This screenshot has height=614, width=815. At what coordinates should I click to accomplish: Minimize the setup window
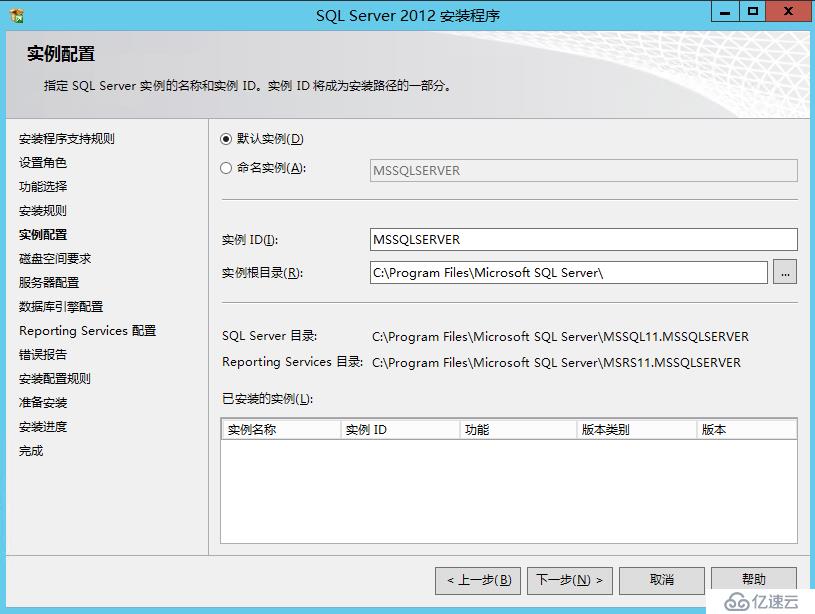(x=725, y=11)
